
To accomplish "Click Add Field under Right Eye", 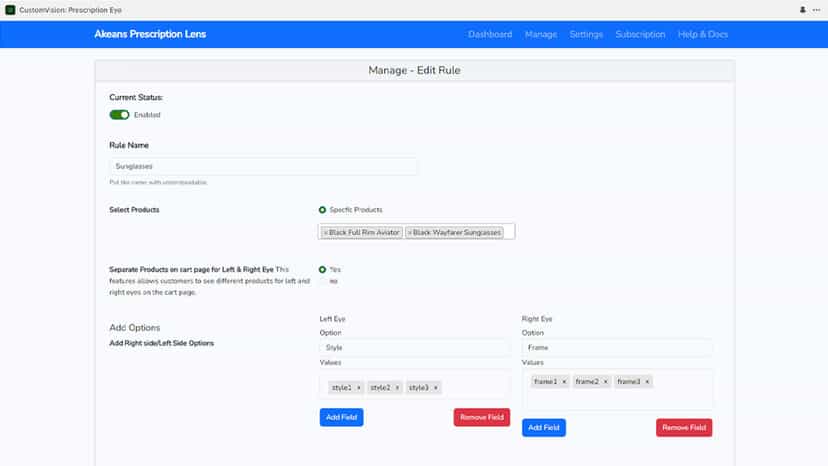I will tap(544, 427).
